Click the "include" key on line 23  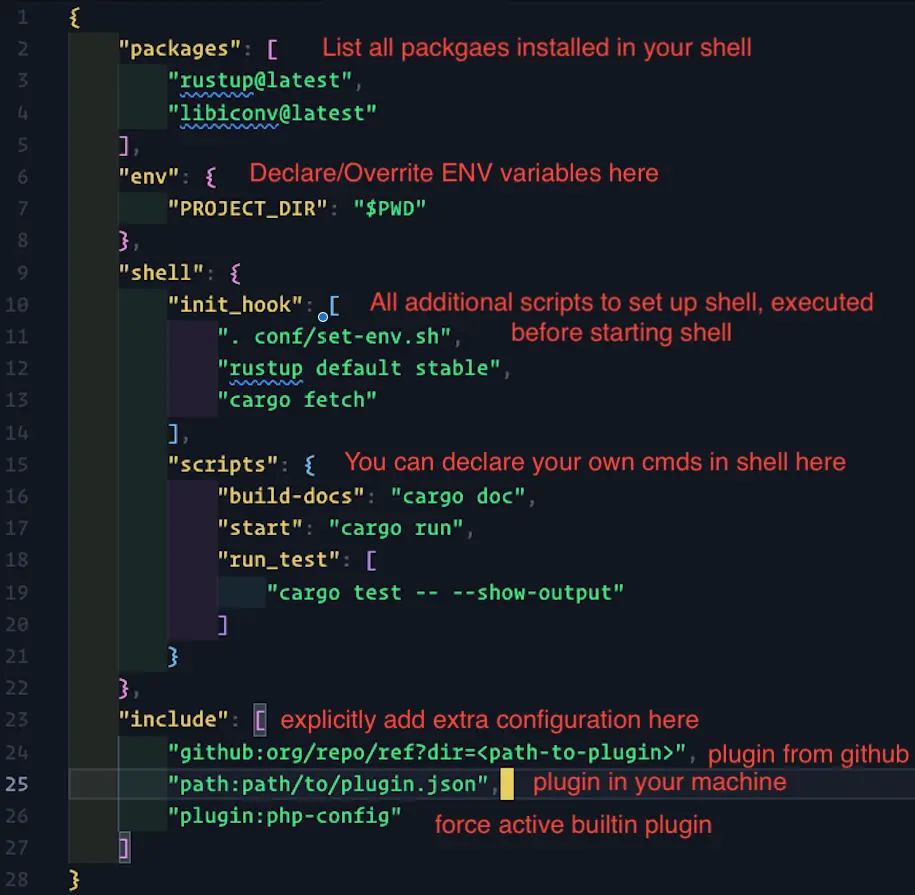173,719
